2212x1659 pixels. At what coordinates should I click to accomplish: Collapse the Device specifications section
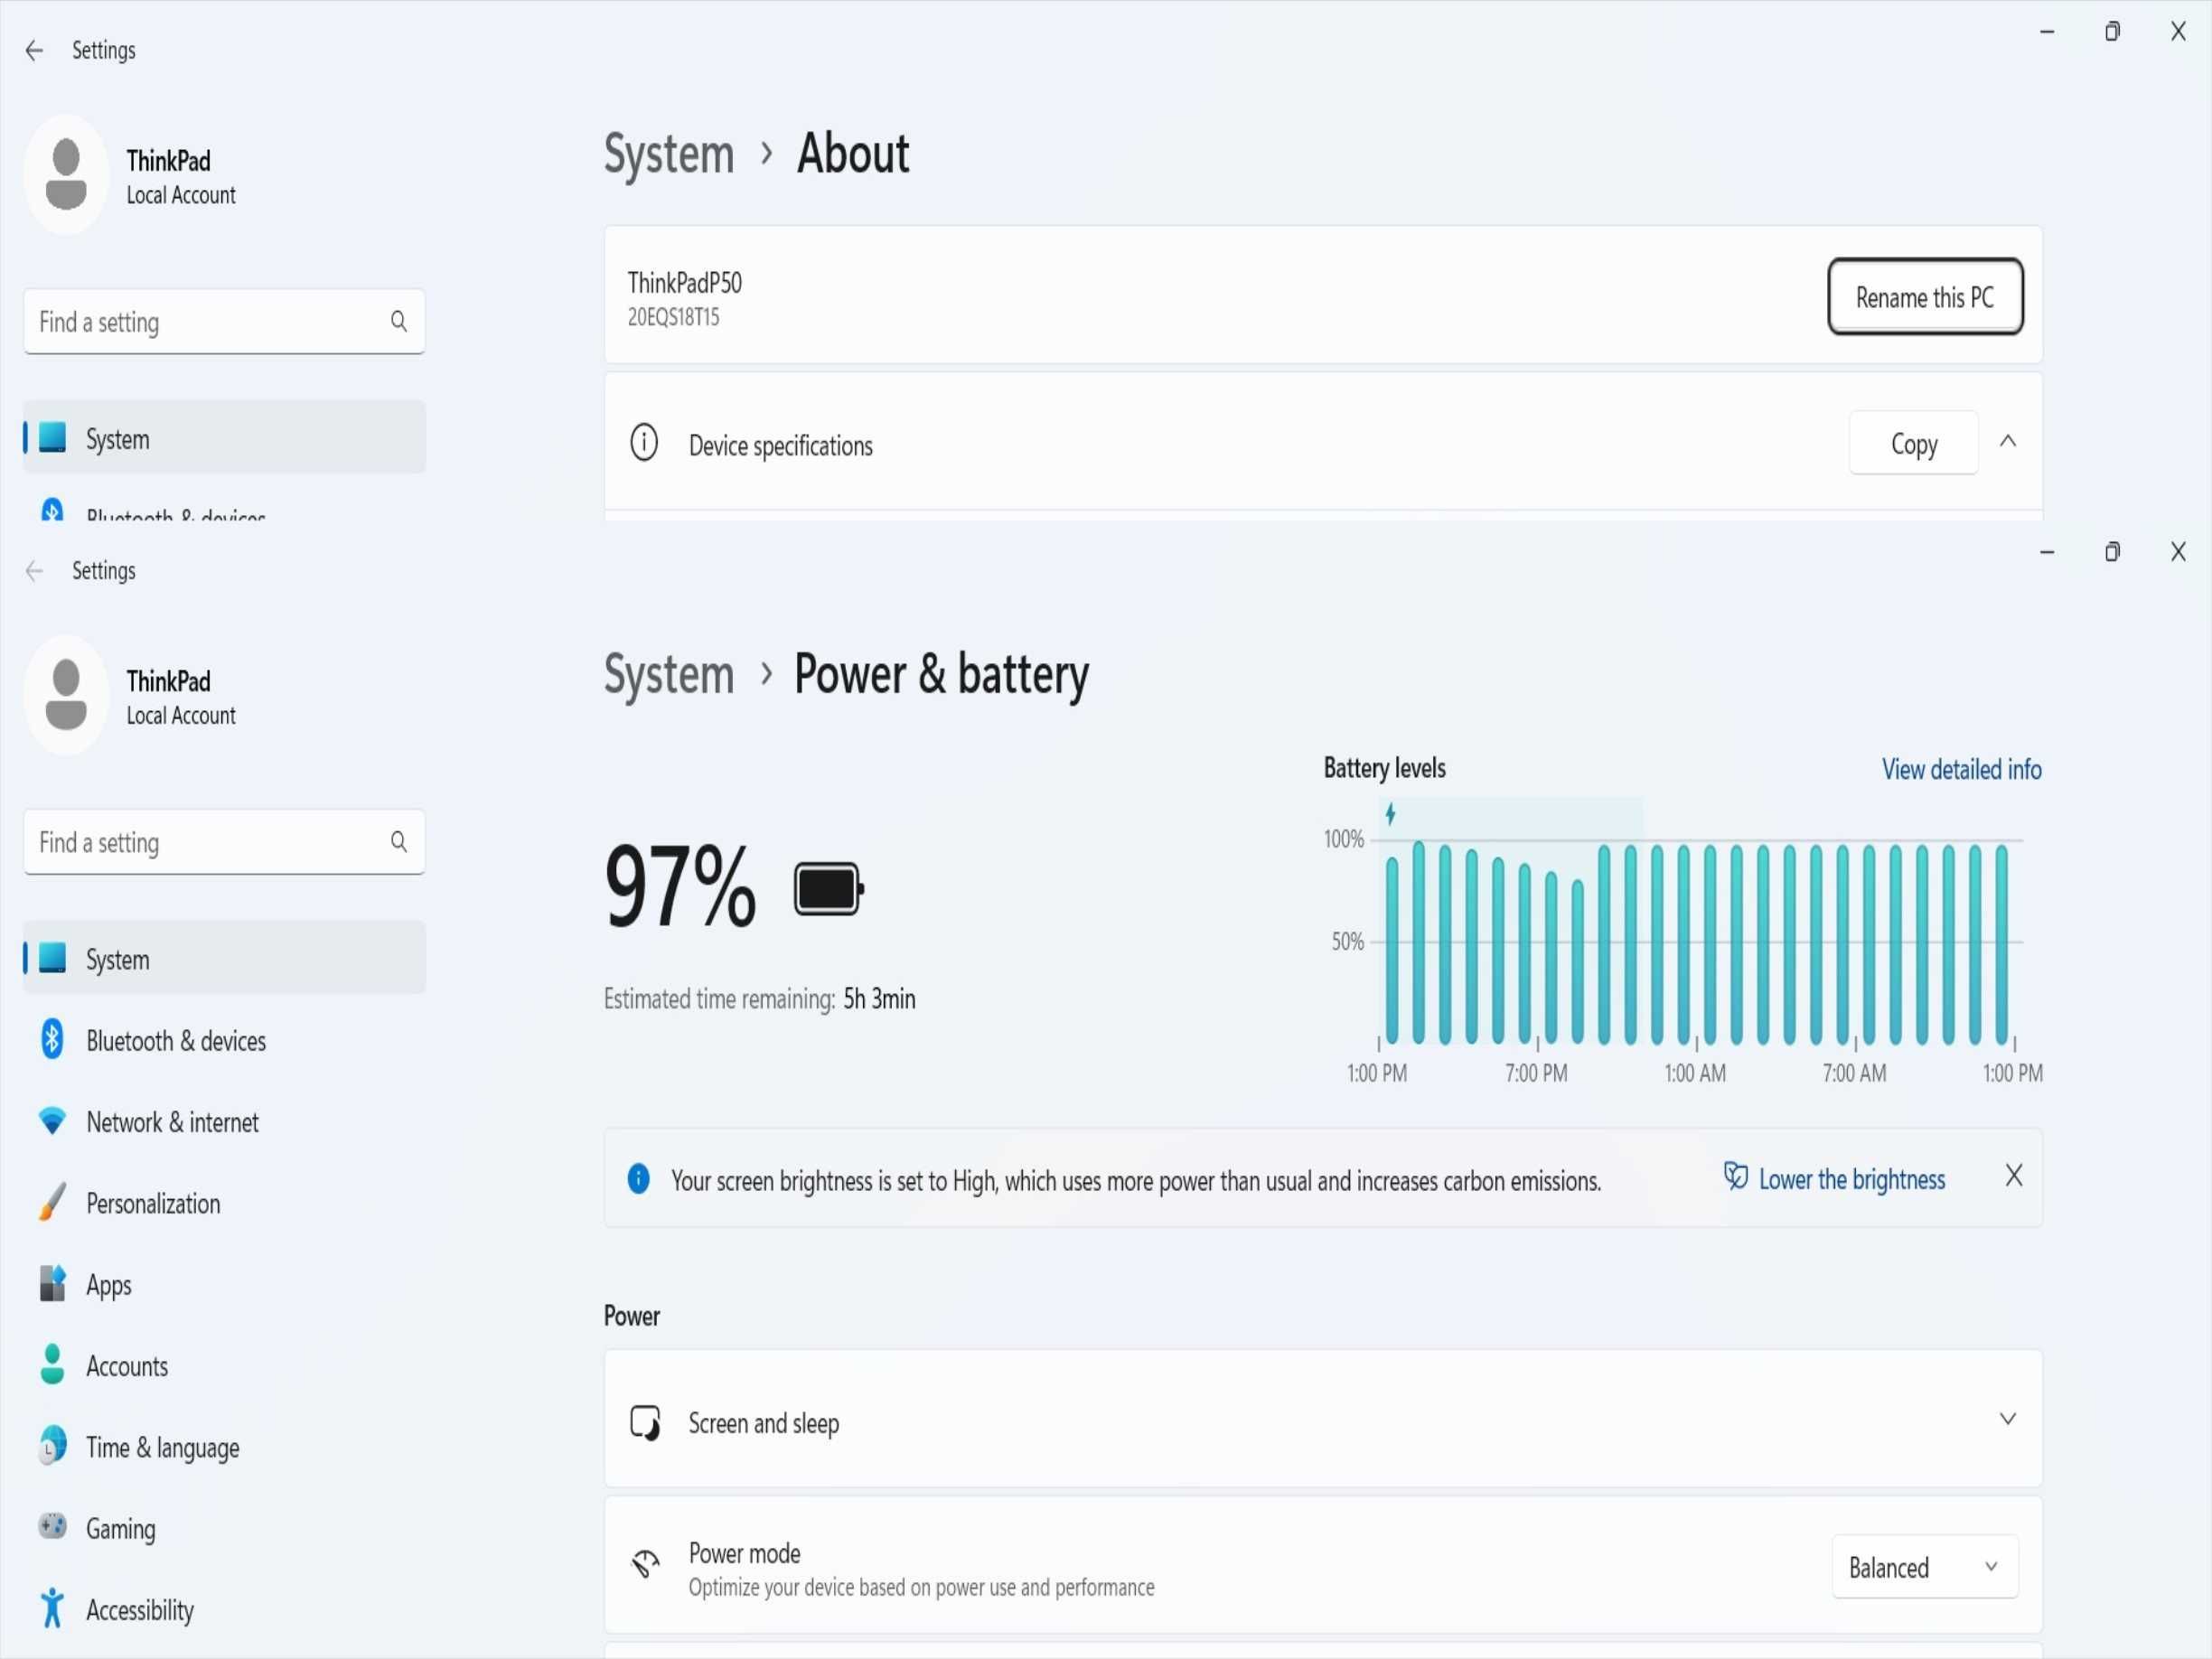point(2008,442)
